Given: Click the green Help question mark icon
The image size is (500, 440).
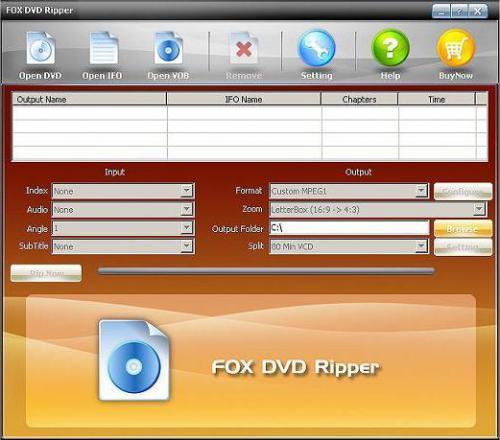Looking at the screenshot, I should [390, 48].
